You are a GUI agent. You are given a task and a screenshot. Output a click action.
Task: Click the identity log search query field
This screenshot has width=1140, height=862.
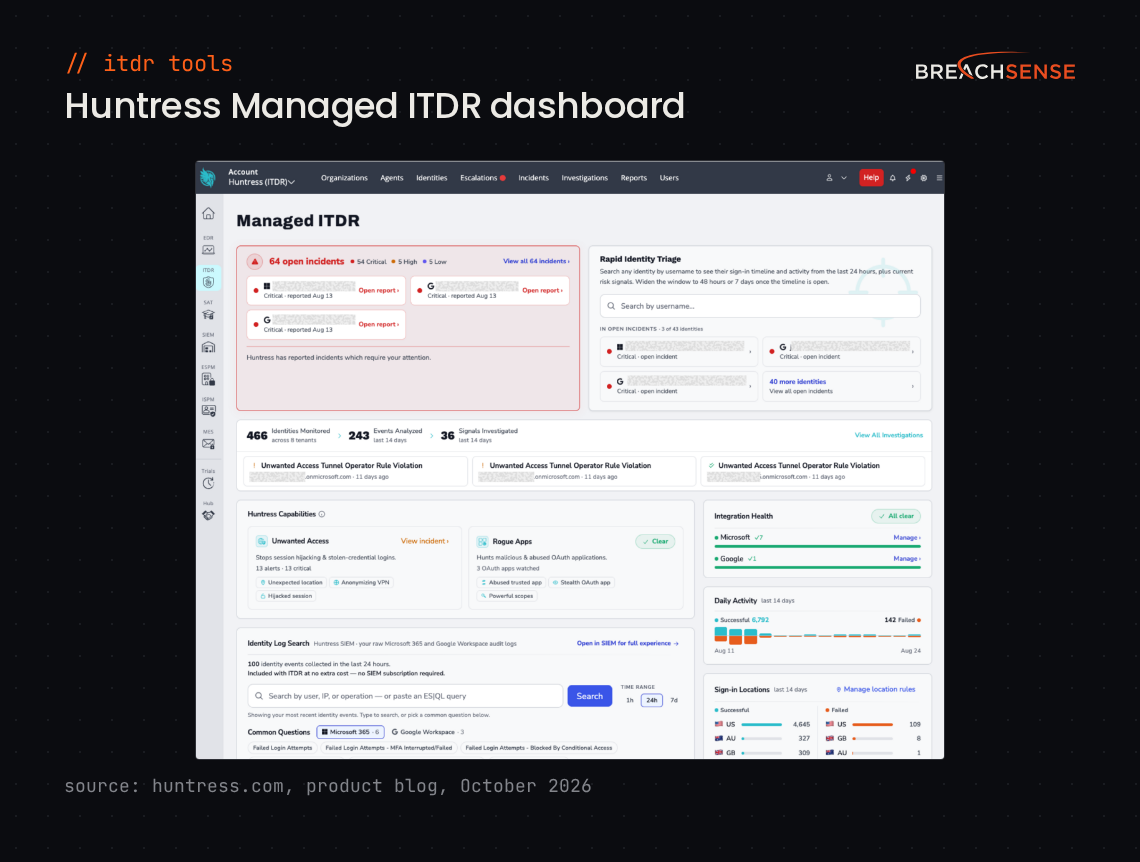coord(405,696)
